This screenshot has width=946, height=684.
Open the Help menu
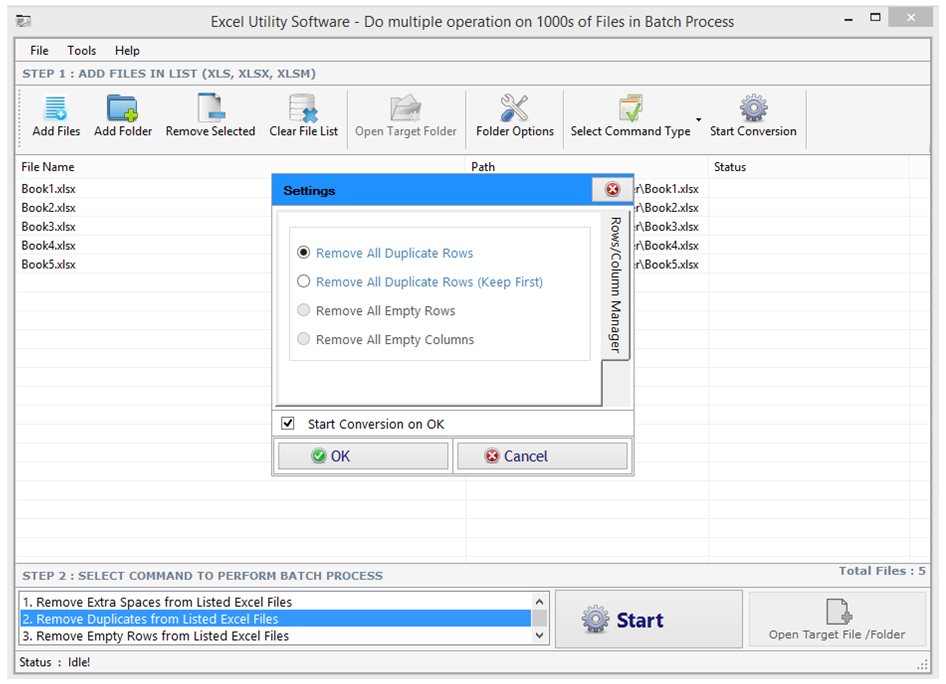127,51
